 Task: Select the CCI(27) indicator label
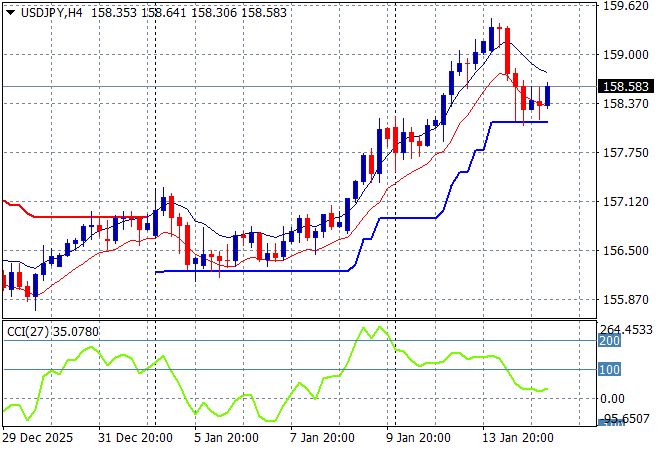(x=52, y=331)
